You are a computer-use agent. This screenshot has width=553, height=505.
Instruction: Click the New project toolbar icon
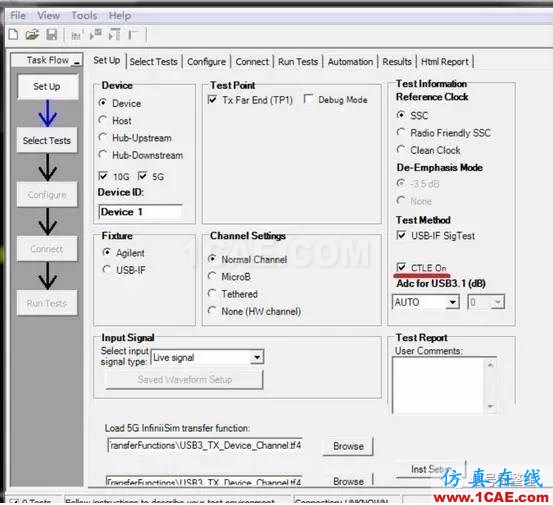click(x=13, y=35)
